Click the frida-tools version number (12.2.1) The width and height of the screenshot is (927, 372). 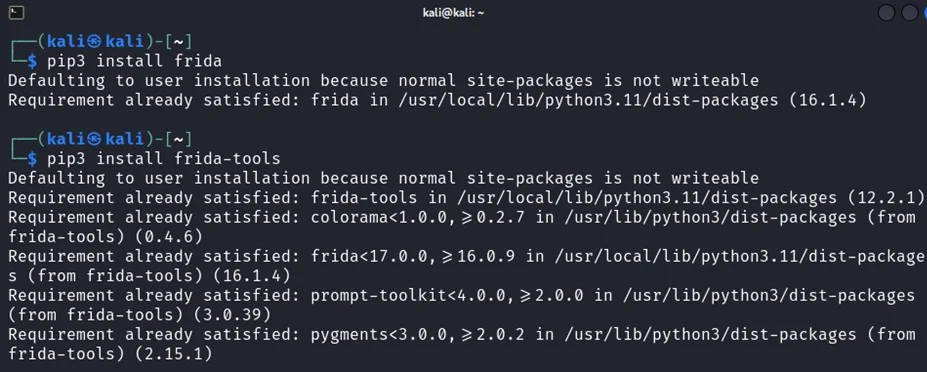(x=886, y=198)
